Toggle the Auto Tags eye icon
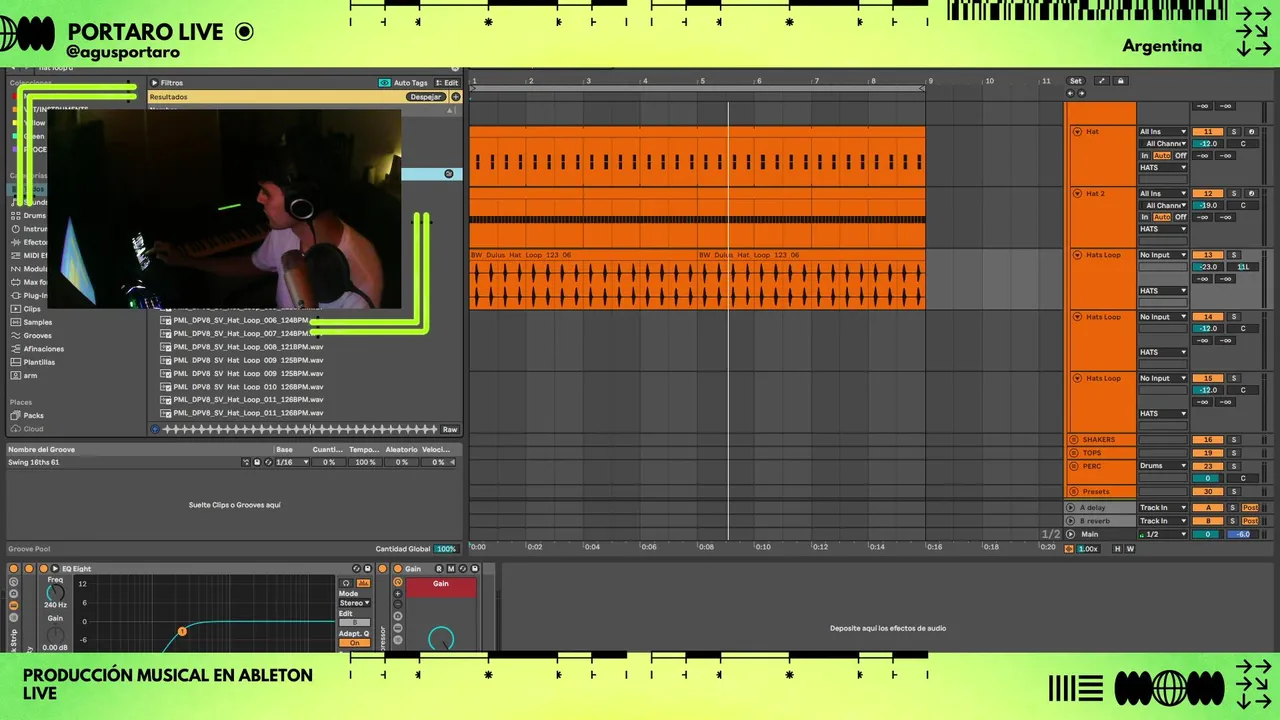Screen dimensions: 1280x720 (384, 83)
